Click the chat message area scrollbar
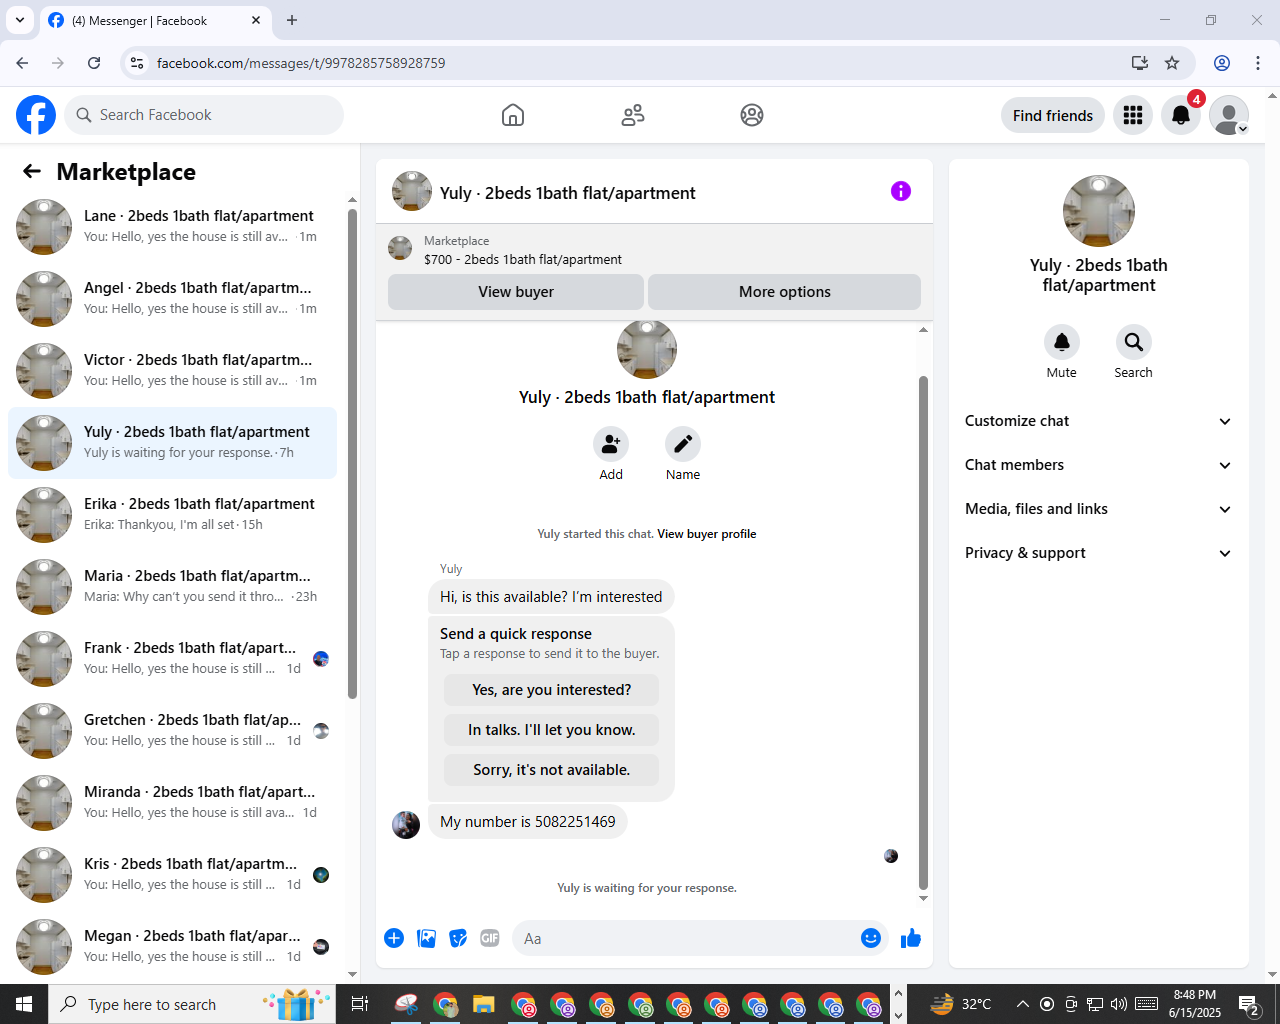This screenshot has width=1280, height=1024. (923, 632)
